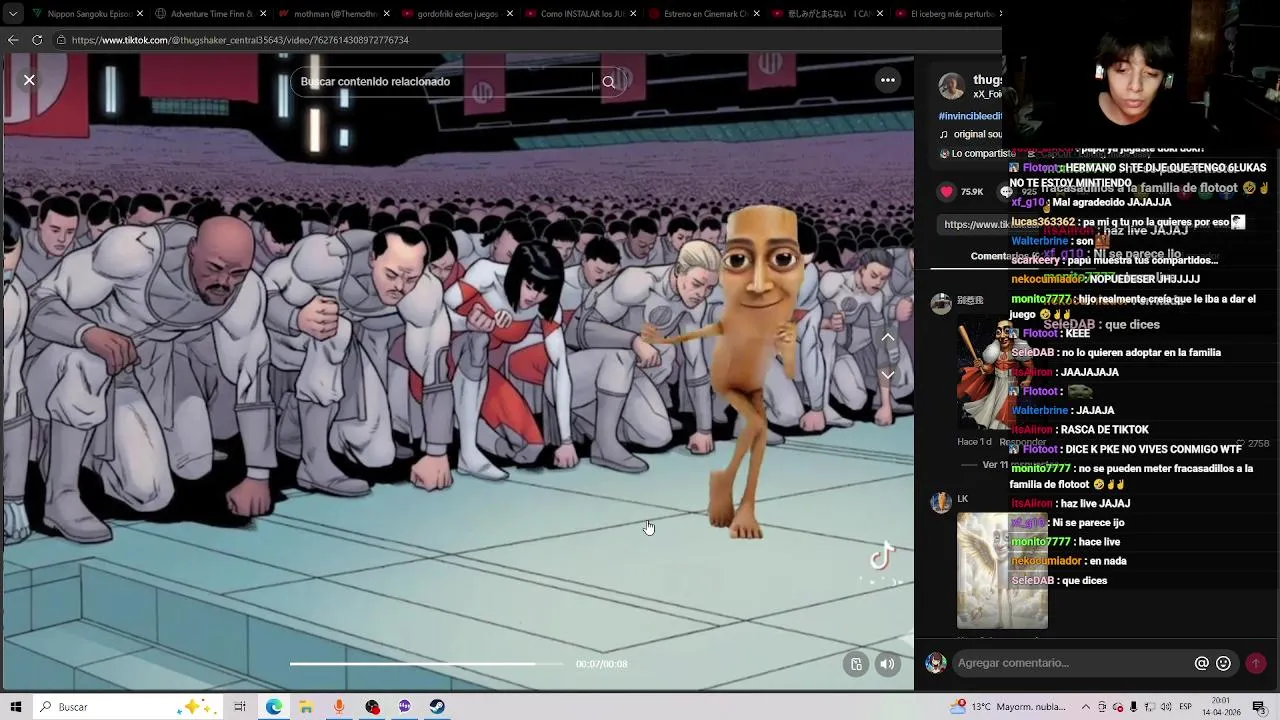Screen dimensions: 1280x720
Task: Click the browser back arrow
Action: click(13, 40)
